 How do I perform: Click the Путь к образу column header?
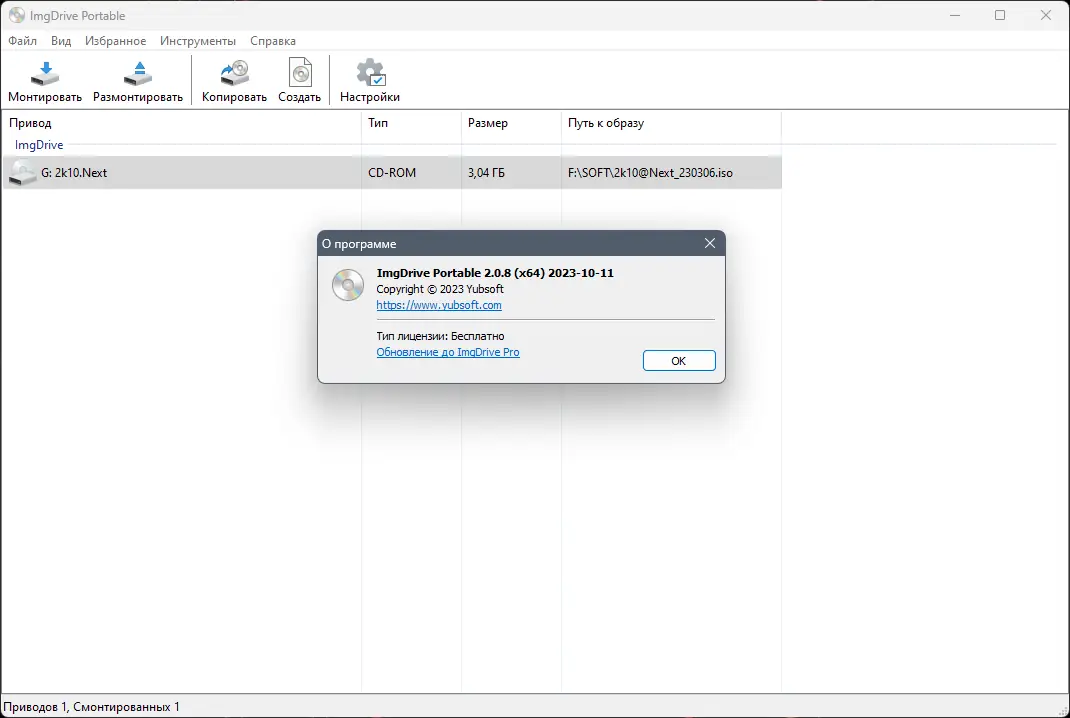pos(671,123)
